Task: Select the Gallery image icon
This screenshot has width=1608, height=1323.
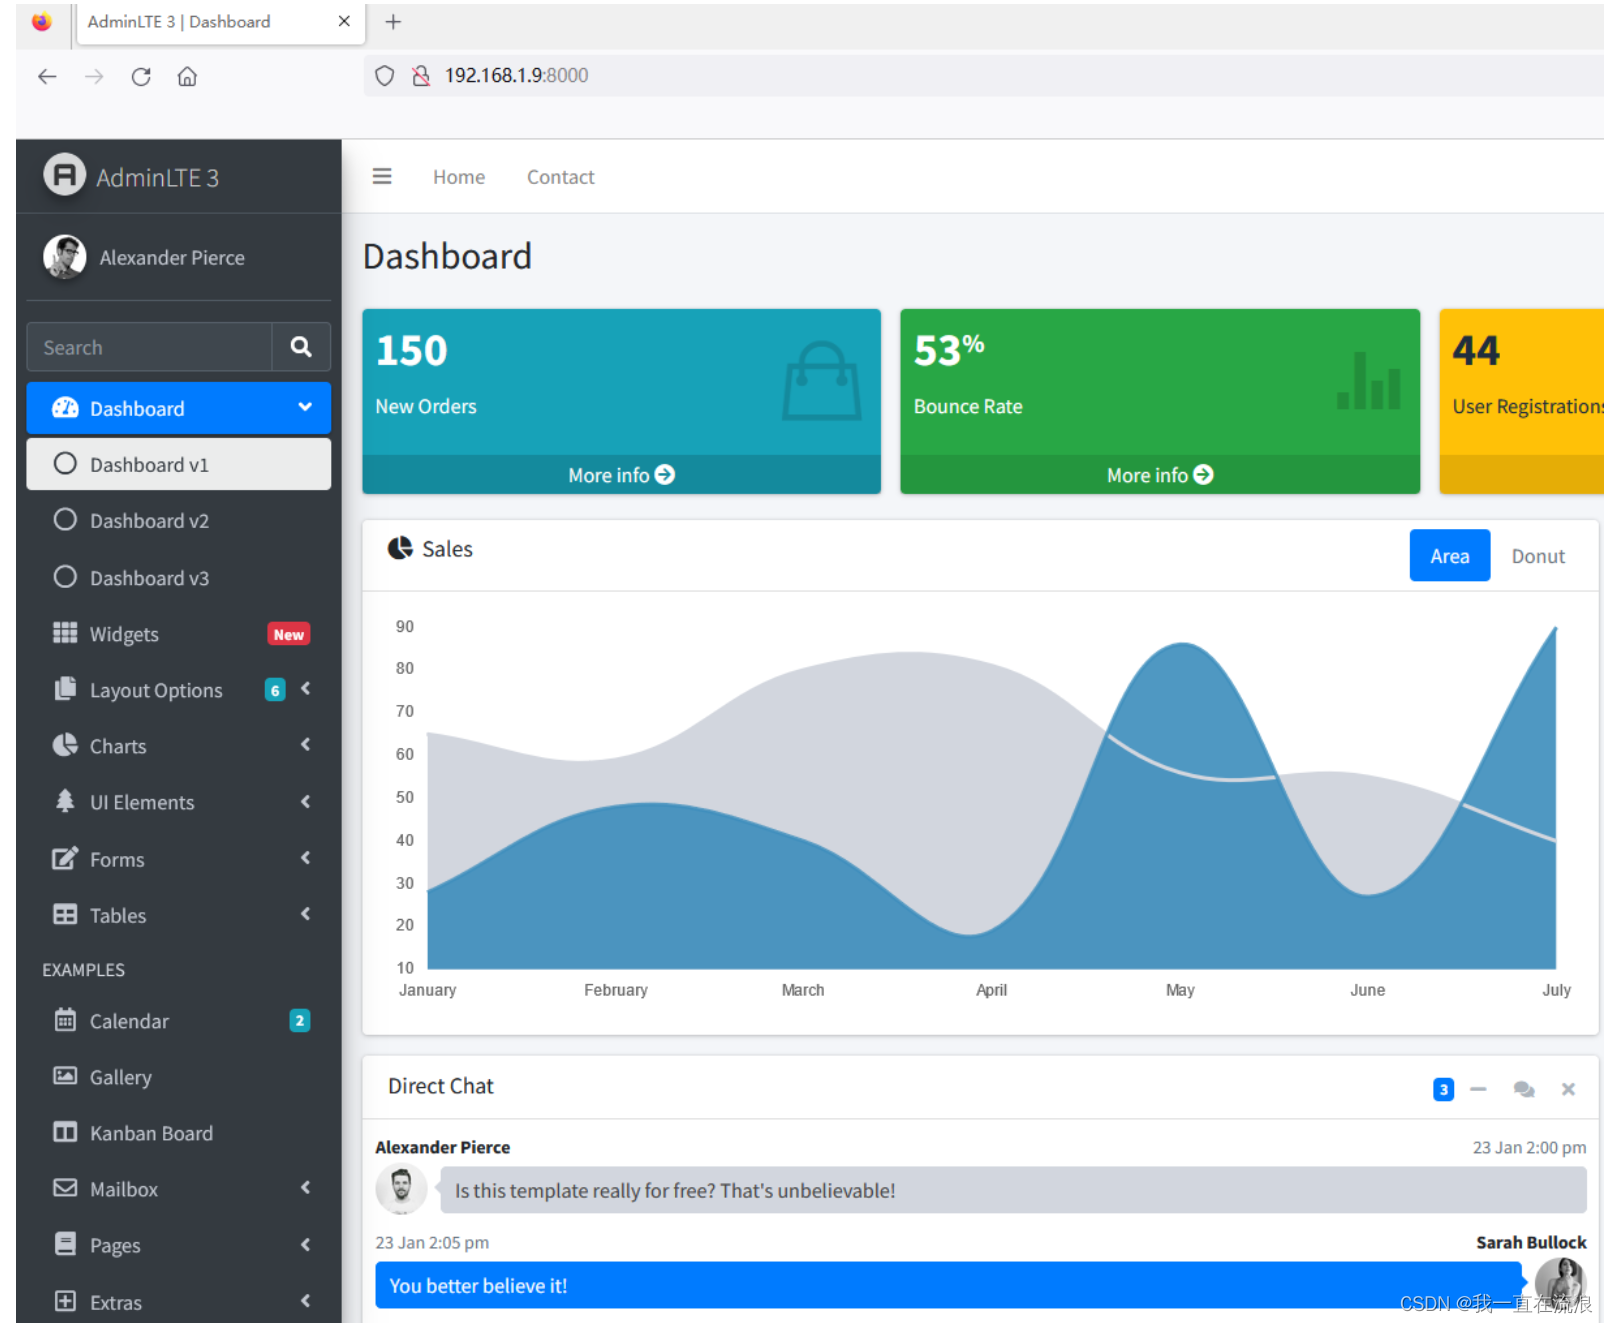Action: pos(65,1077)
